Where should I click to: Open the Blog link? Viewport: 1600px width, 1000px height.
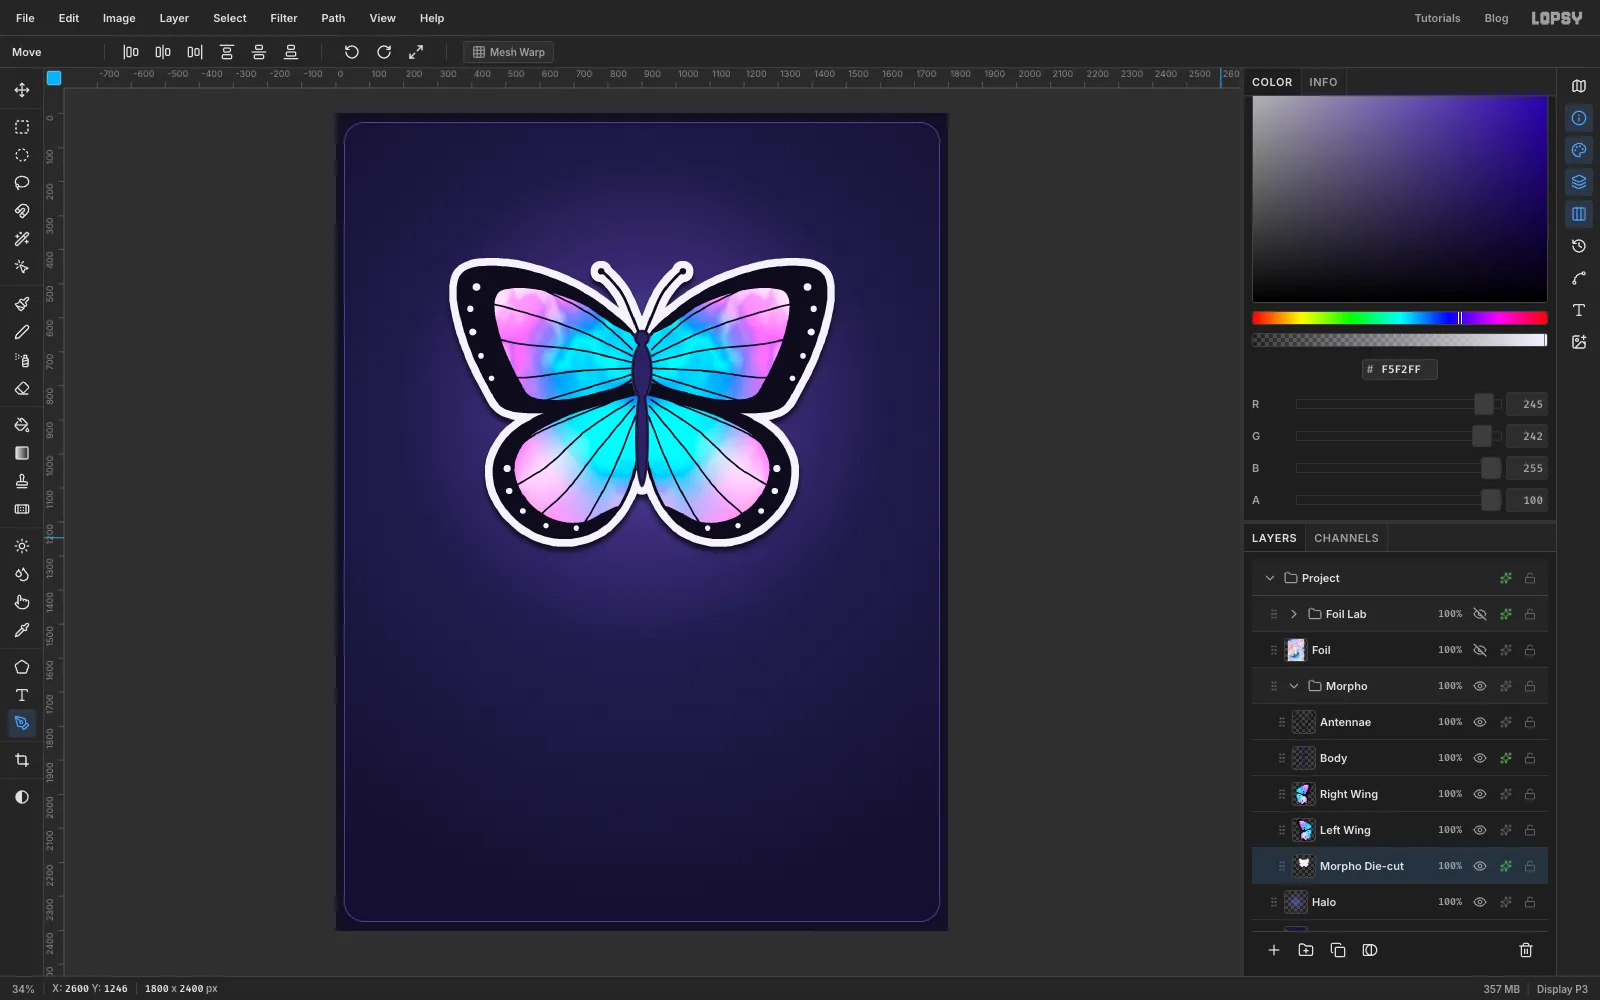click(1496, 18)
